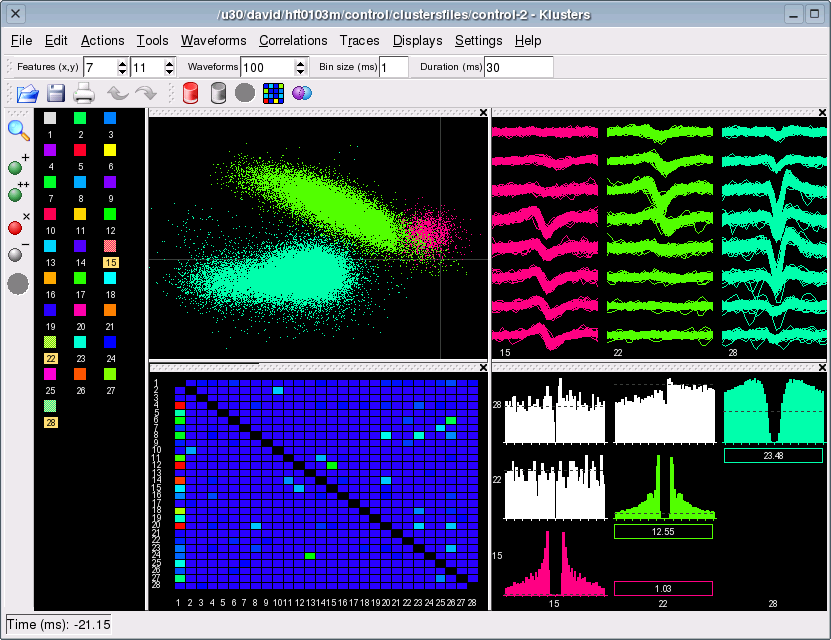This screenshot has height=640, width=831.
Task: Click the Undo arrow icon
Action: tap(118, 93)
